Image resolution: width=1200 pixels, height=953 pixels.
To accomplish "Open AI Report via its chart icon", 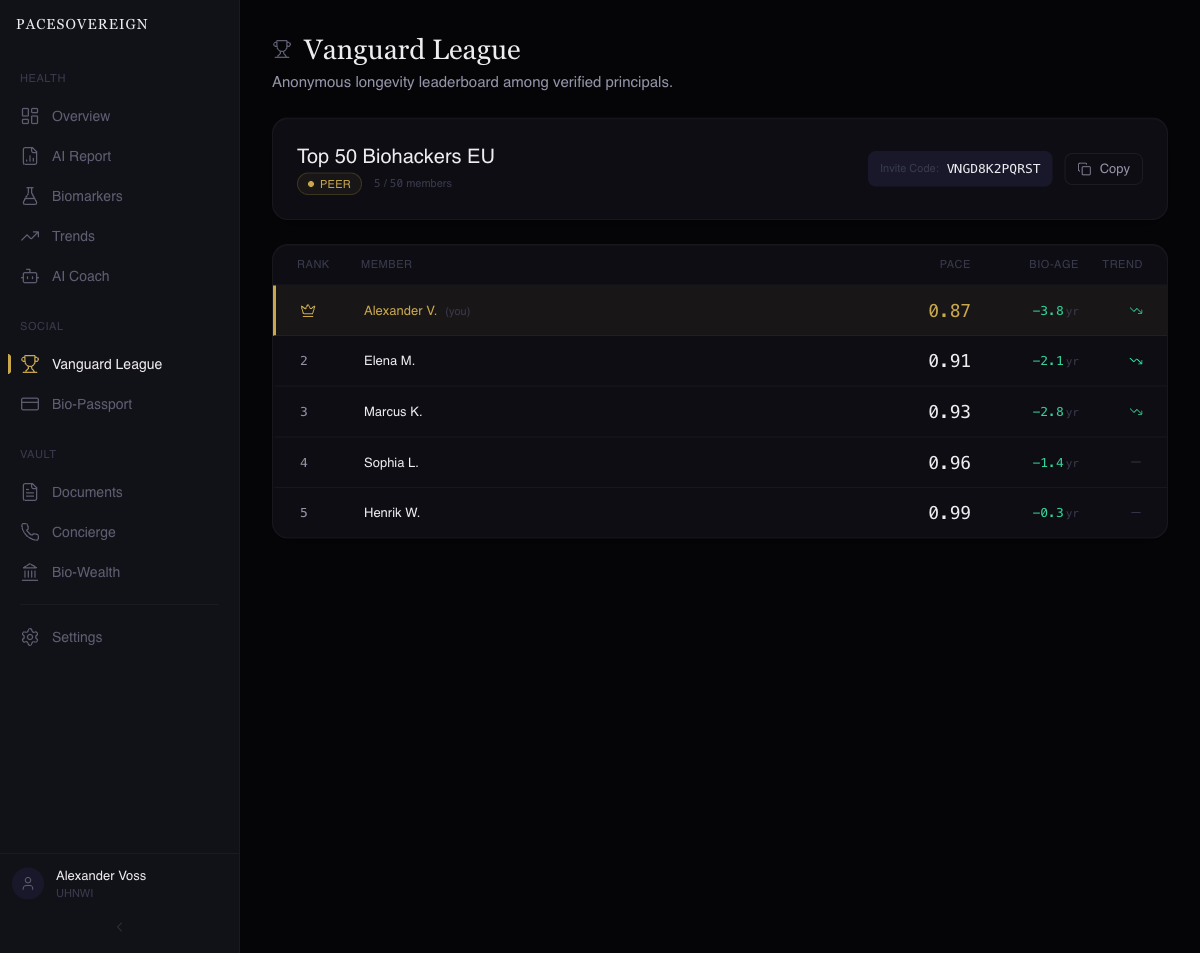I will [x=30, y=156].
